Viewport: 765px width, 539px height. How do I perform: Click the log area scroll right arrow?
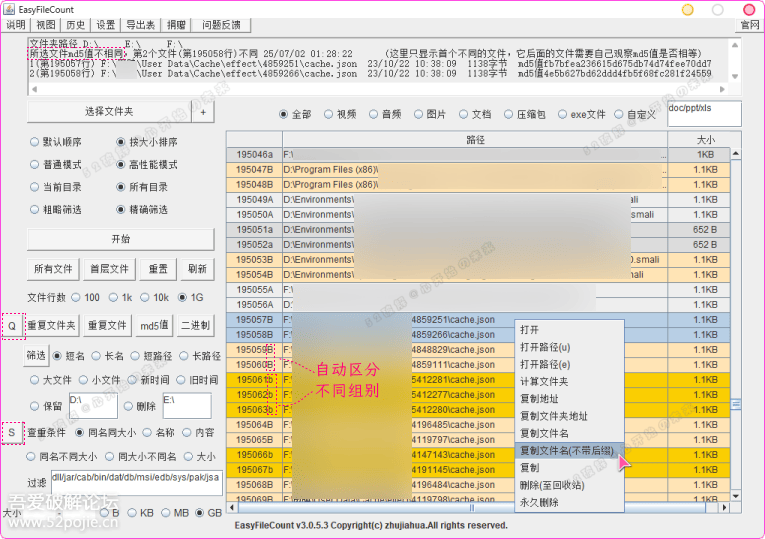(722, 89)
